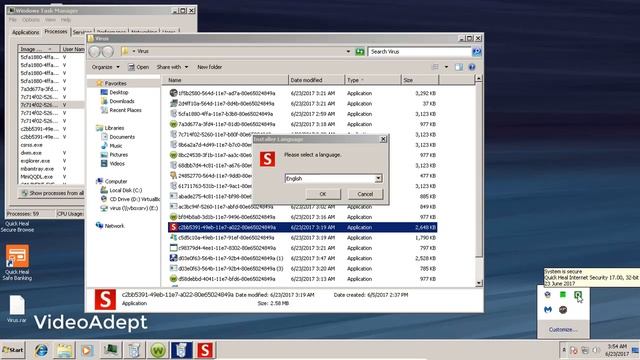The image size is (640, 360).
Task: Switch to Applications tab in Task Manager
Action: [x=25, y=32]
